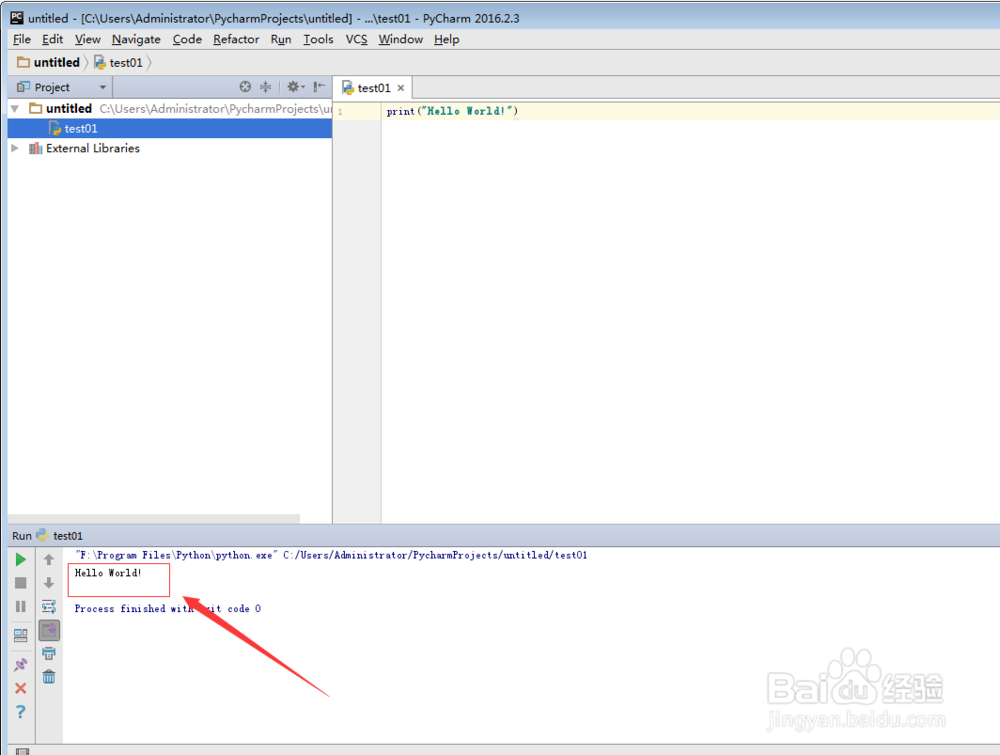This screenshot has height=755, width=1000.
Task: Open the Help menu
Action: point(446,40)
